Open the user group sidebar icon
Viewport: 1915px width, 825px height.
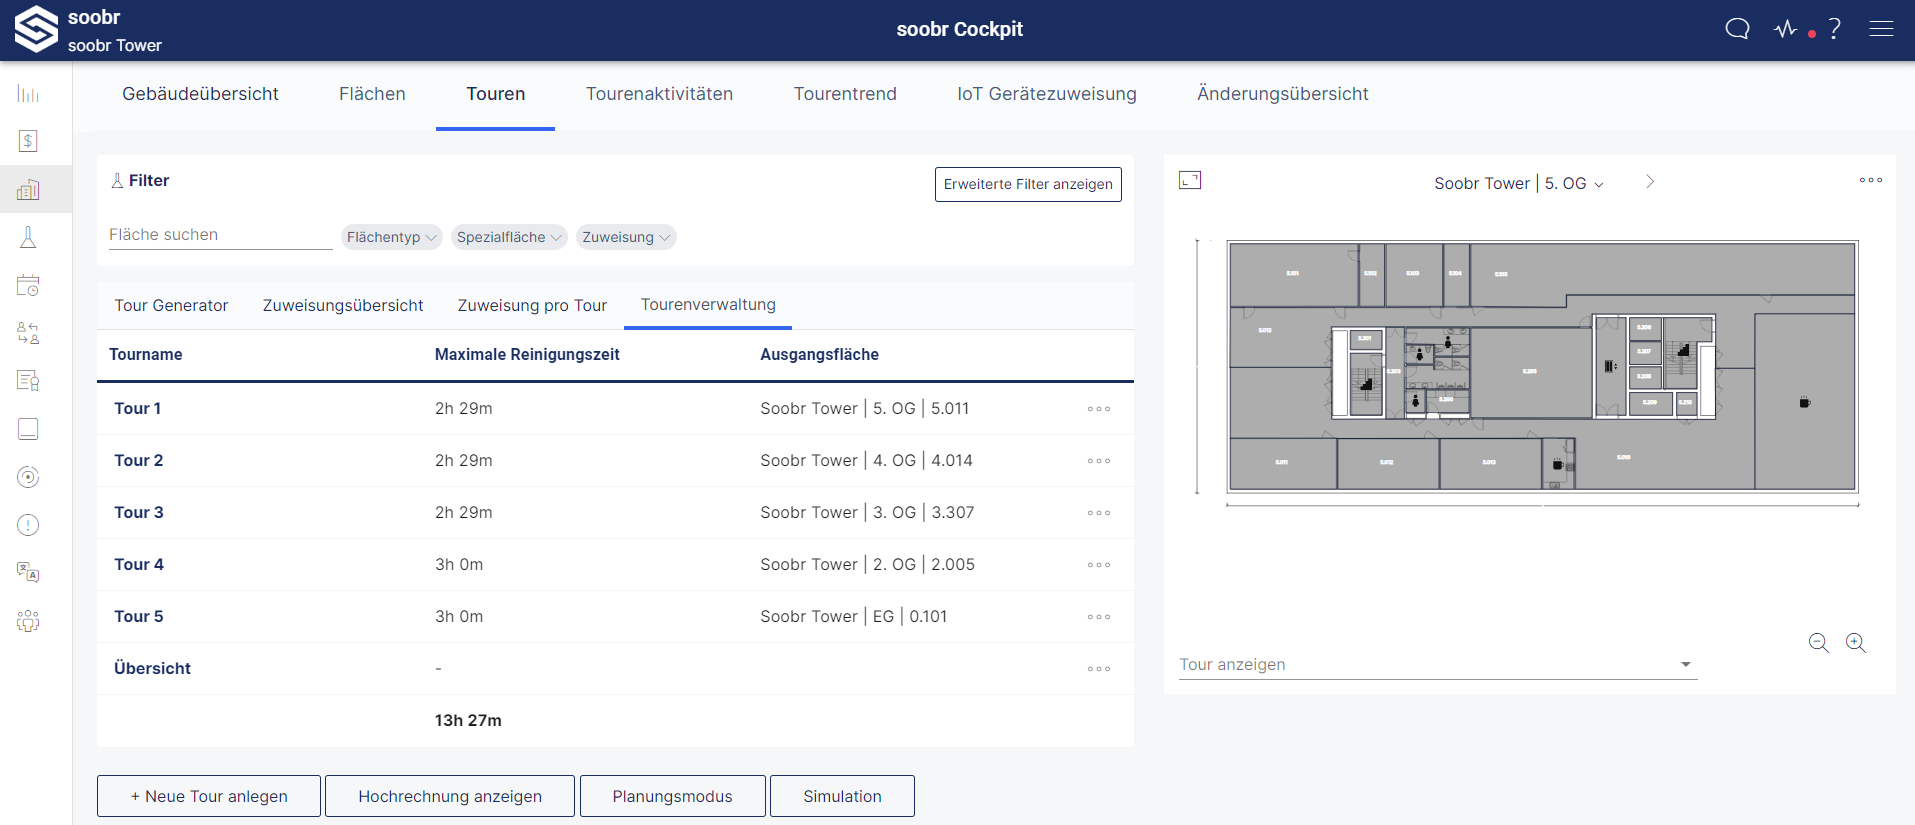point(28,621)
